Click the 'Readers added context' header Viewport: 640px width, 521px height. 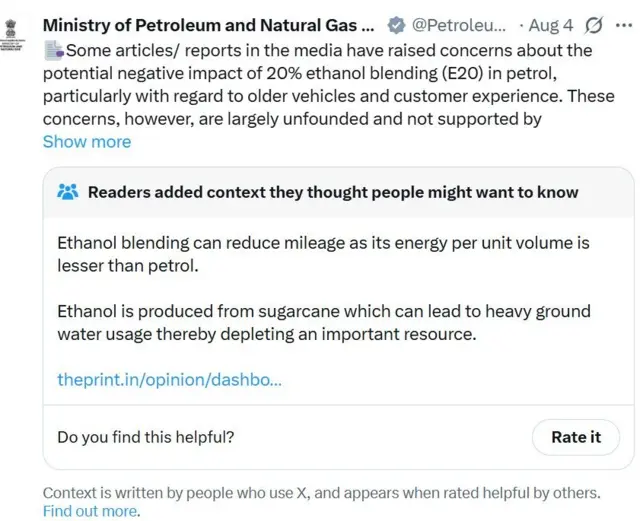[333, 192]
